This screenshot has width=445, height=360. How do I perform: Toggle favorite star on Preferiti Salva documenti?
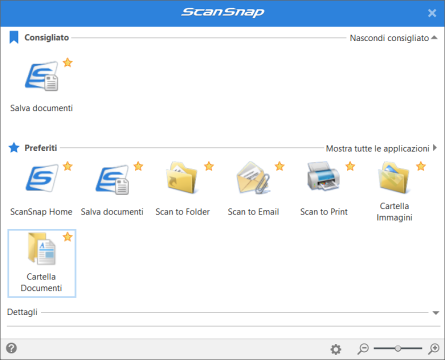tap(138, 166)
